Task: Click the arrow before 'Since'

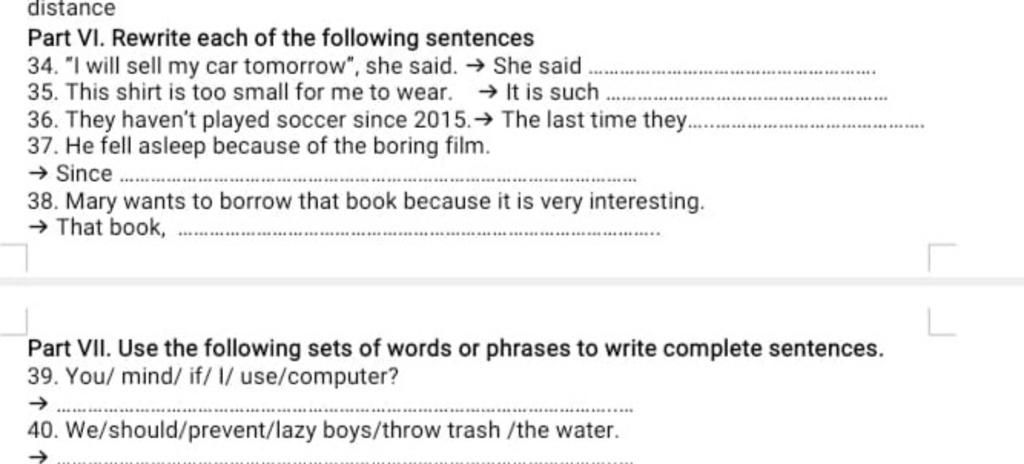Action: (x=39, y=174)
